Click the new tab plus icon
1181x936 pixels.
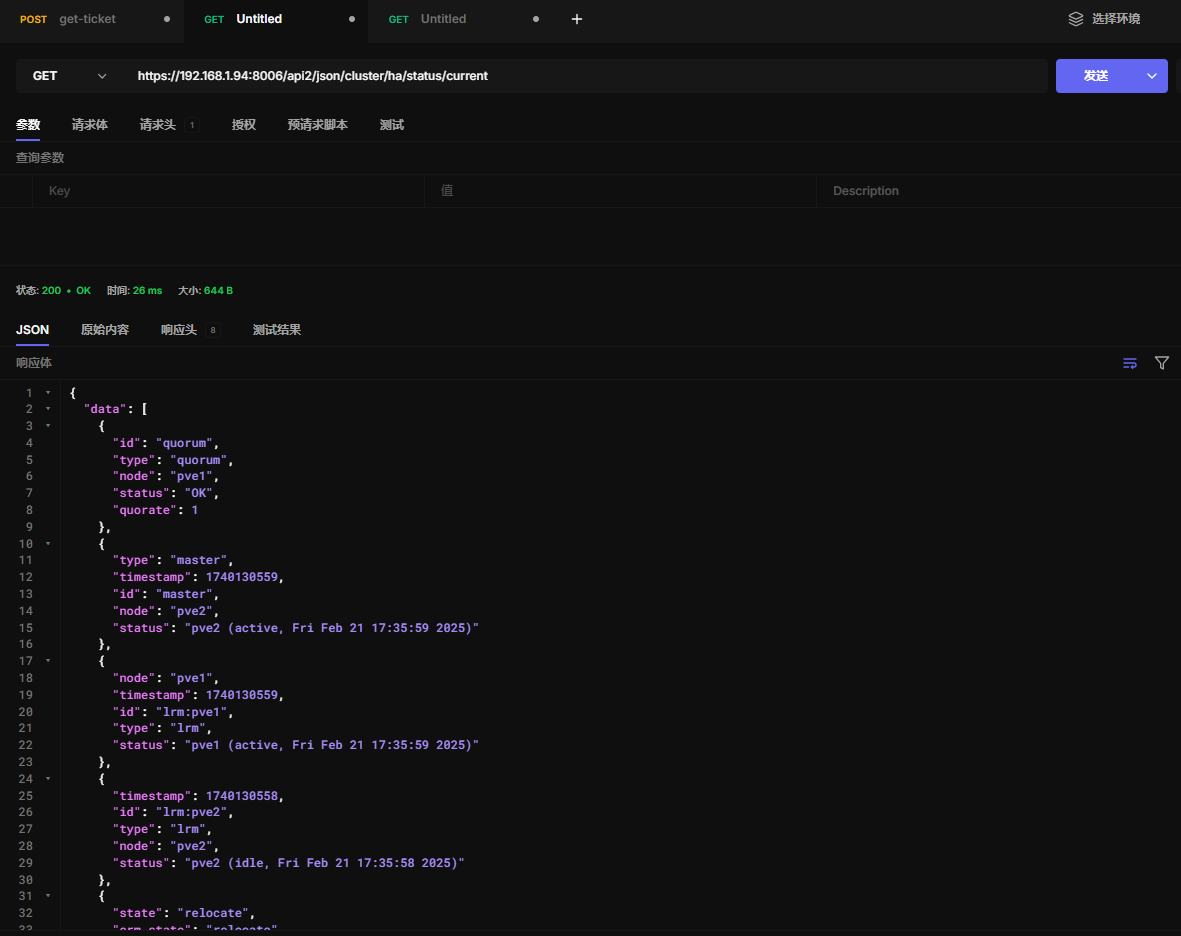coord(576,19)
